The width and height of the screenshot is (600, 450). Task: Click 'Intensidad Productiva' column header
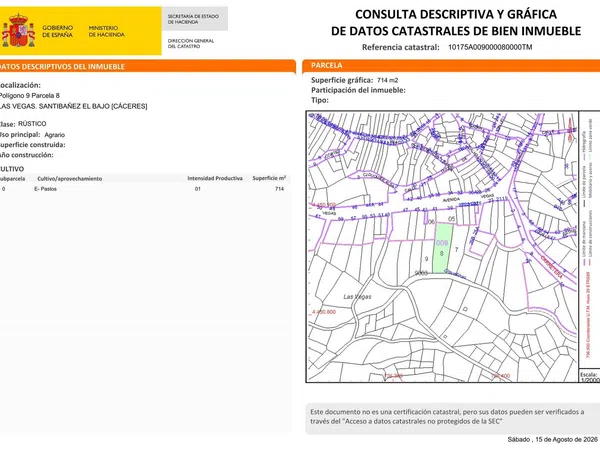215,178
